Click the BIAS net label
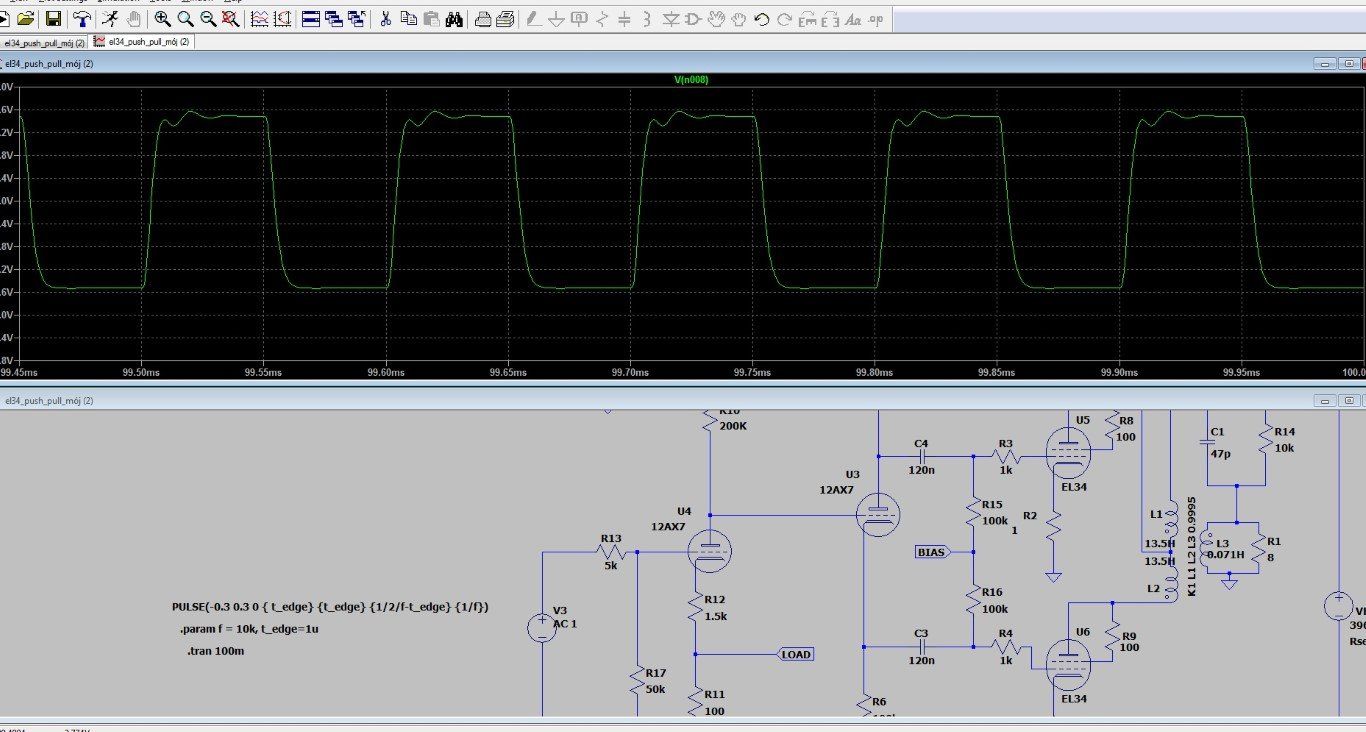Image resolution: width=1366 pixels, height=732 pixels. 930,552
